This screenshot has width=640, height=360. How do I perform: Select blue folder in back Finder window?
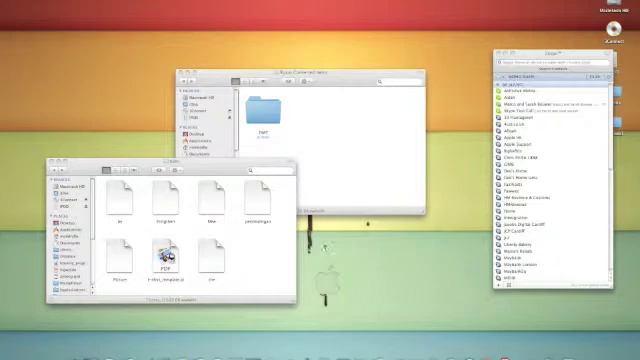point(263,110)
